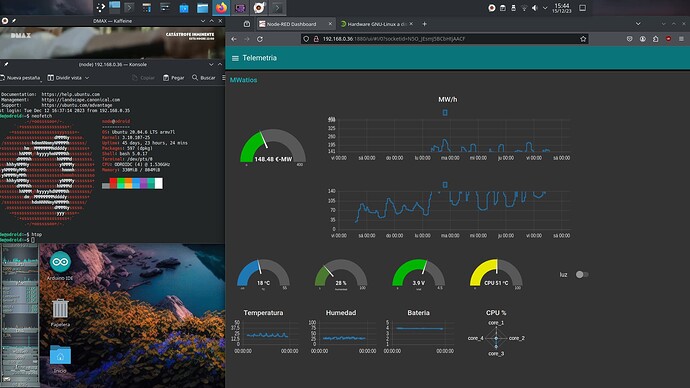Viewport: 690px width, 388px height.
Task: Open Firefox account toolbar icon
Action: point(642,39)
